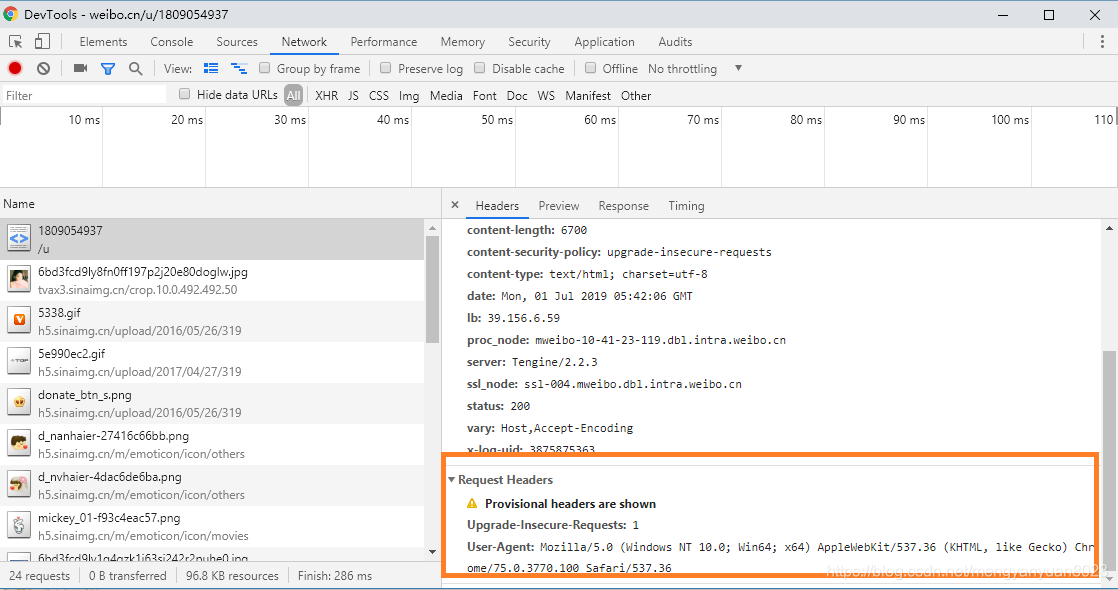The height and width of the screenshot is (590, 1118).
Task: Click the d_nvhaier-4dac6de6ba.png icon
Action: tap(19, 484)
